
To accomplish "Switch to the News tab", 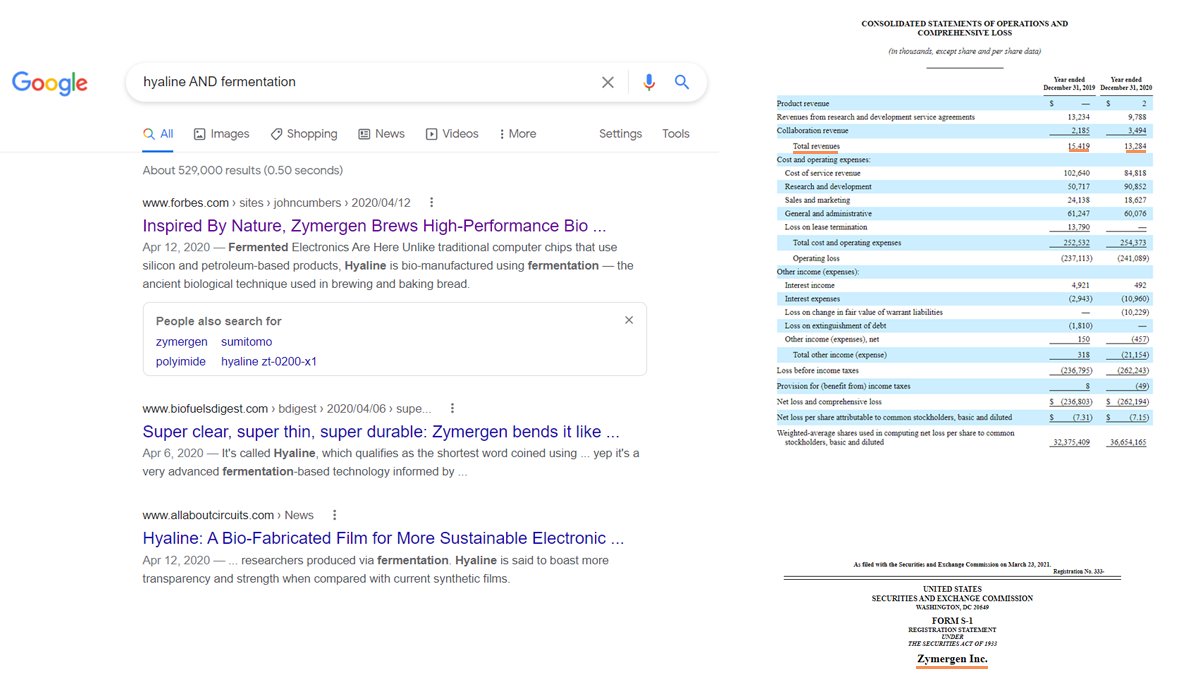I will (381, 133).
